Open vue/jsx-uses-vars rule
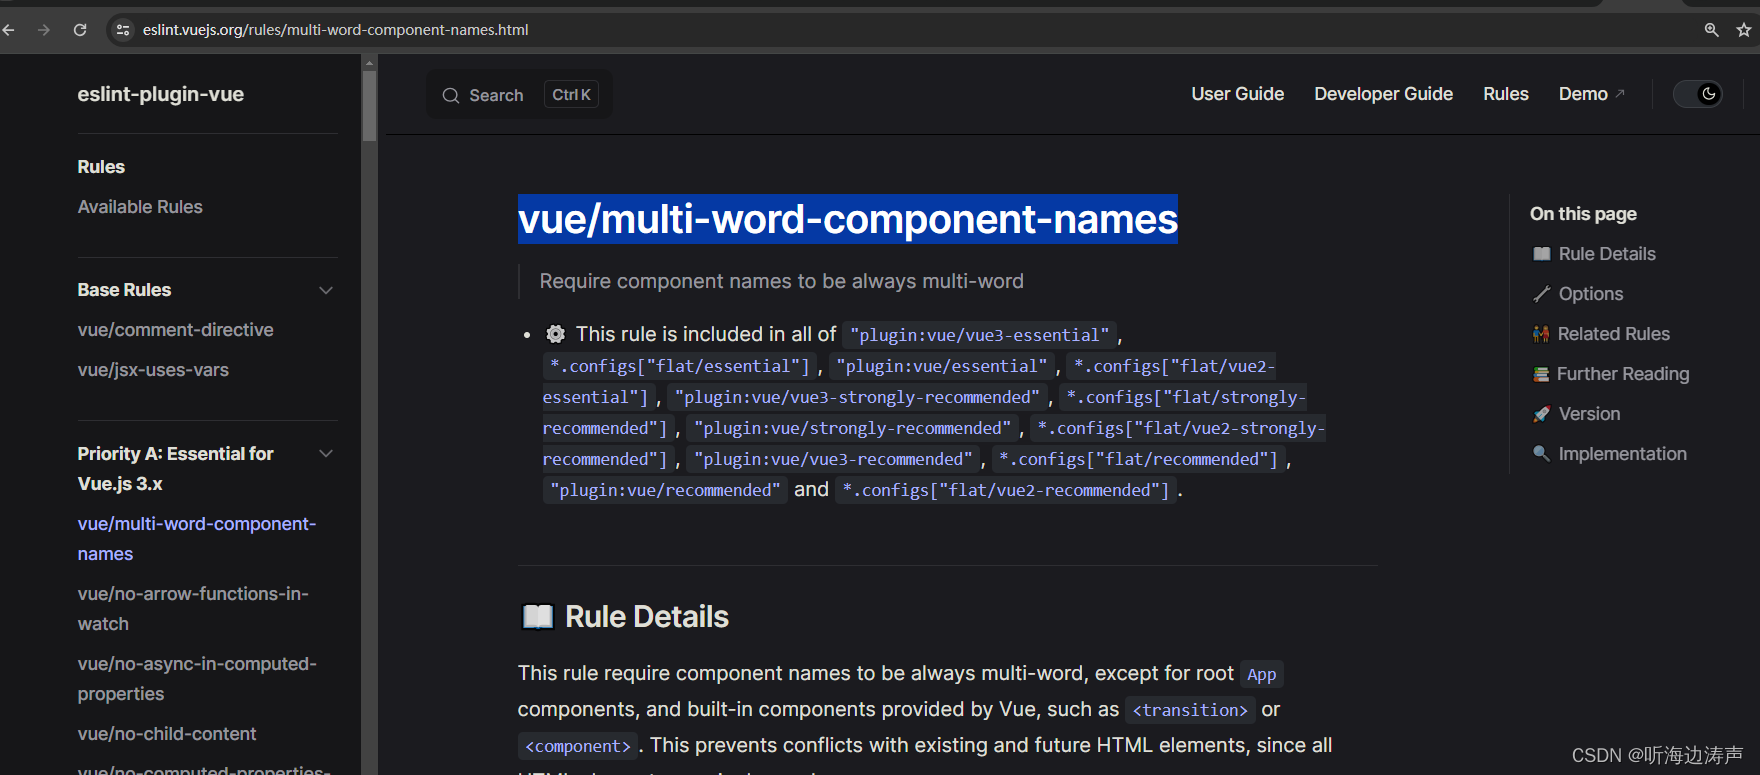 pyautogui.click(x=153, y=370)
